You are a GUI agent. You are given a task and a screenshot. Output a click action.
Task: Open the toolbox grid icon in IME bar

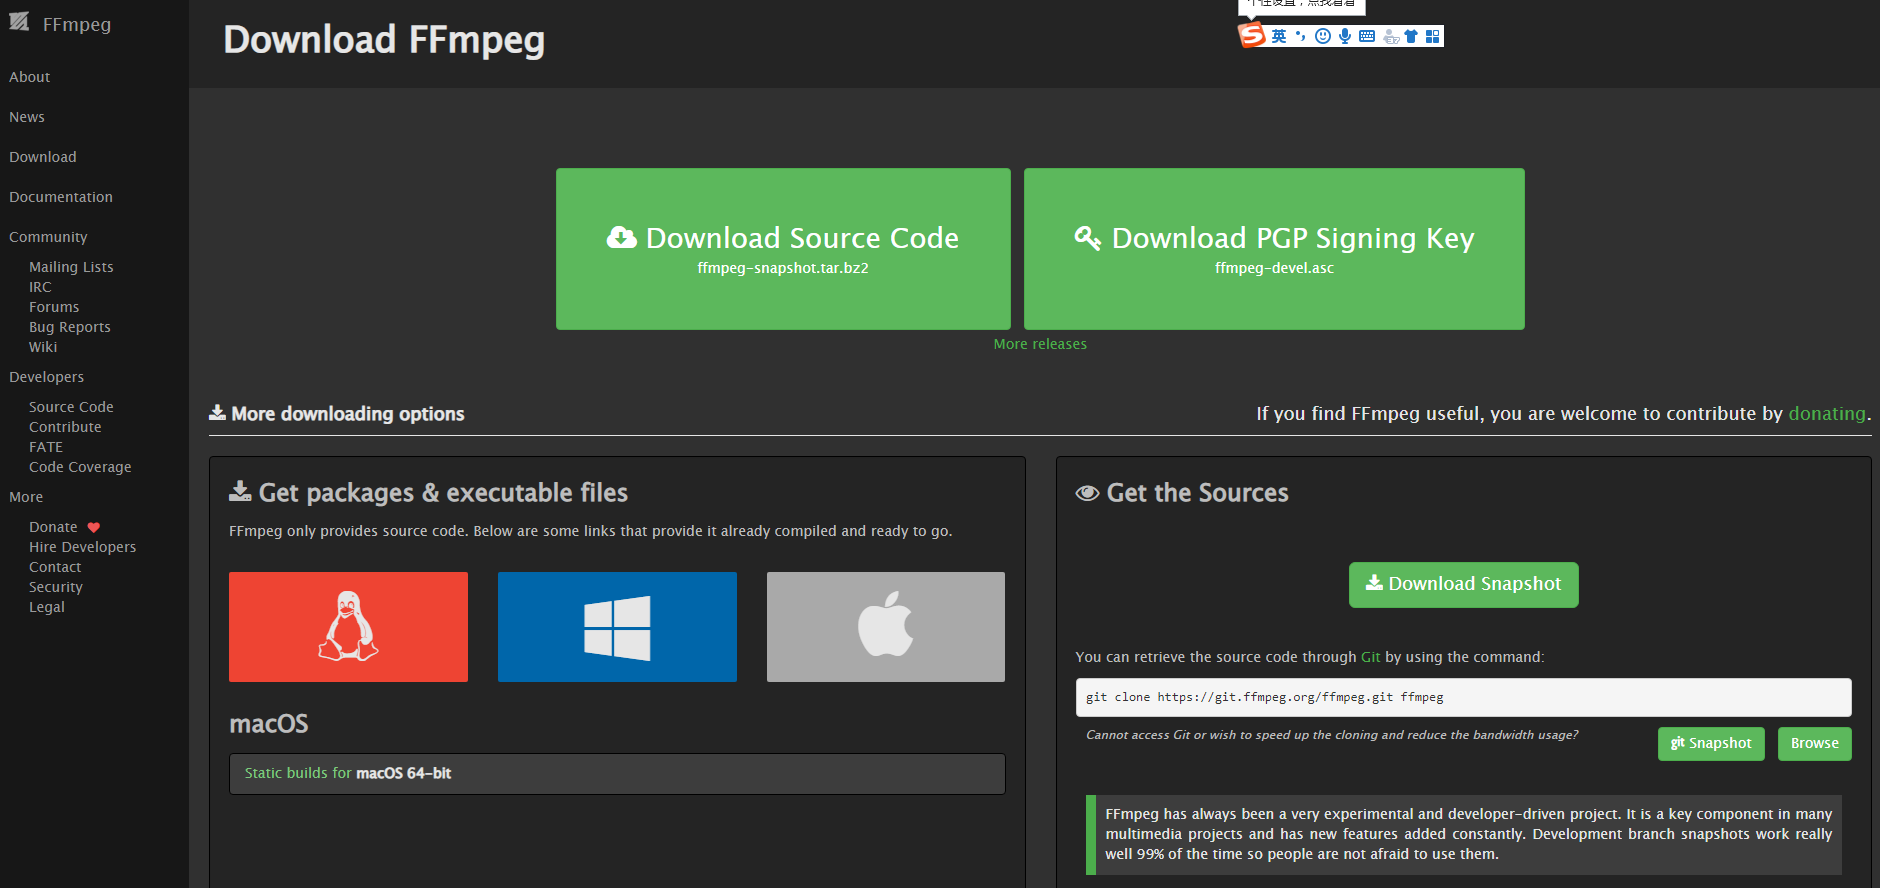[x=1433, y=36]
